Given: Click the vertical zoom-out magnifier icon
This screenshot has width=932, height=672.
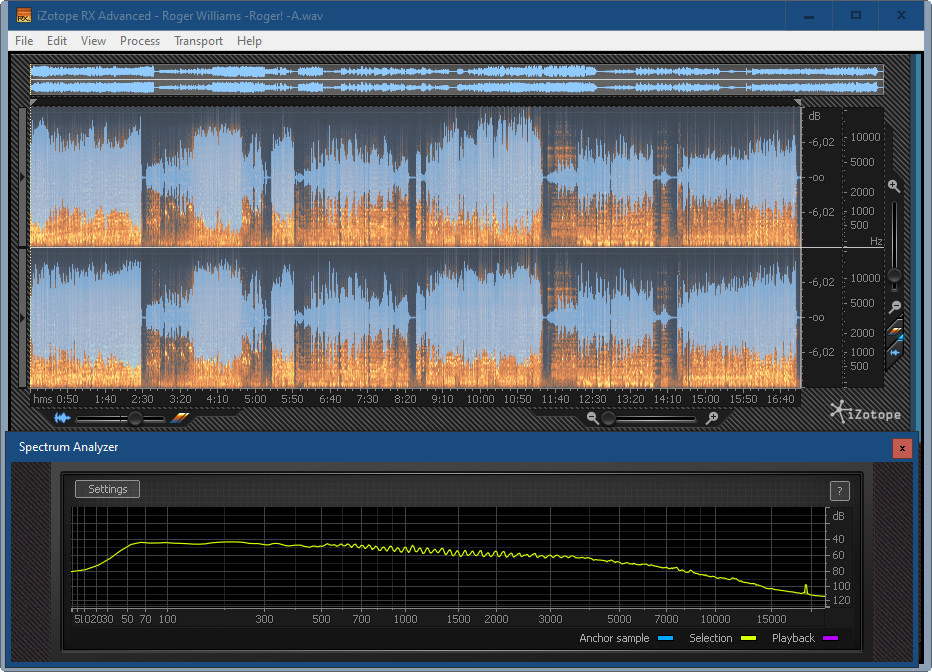Looking at the screenshot, I should (x=894, y=307).
